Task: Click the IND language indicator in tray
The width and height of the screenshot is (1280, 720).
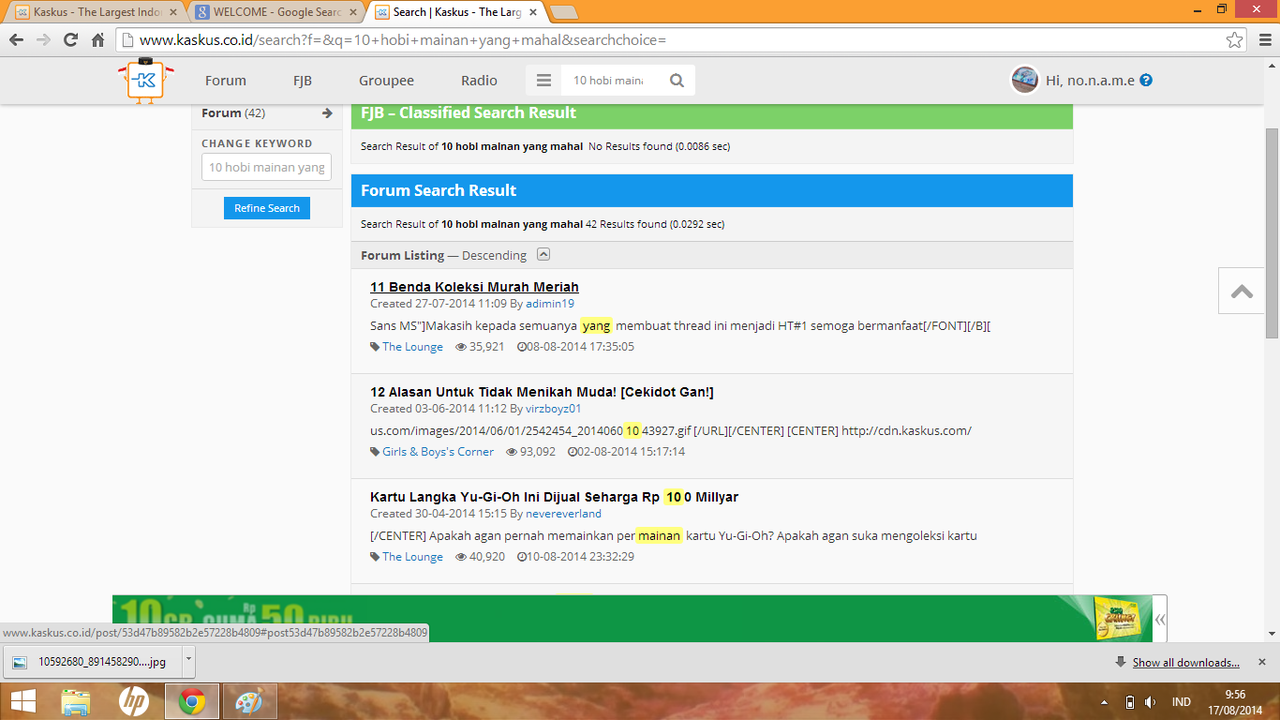Action: pos(1181,702)
